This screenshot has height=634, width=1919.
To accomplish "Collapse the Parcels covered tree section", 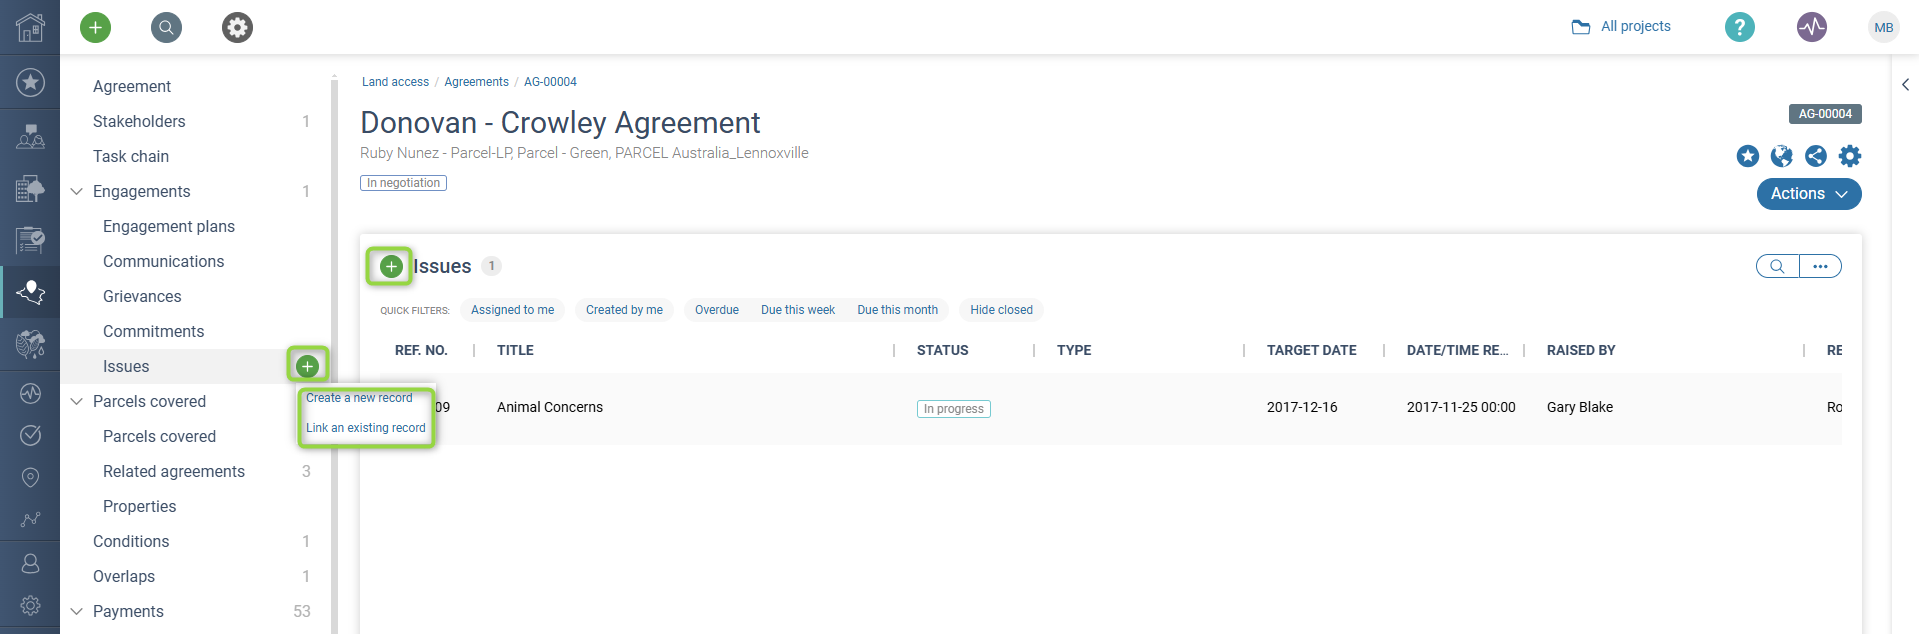I will pyautogui.click(x=77, y=401).
